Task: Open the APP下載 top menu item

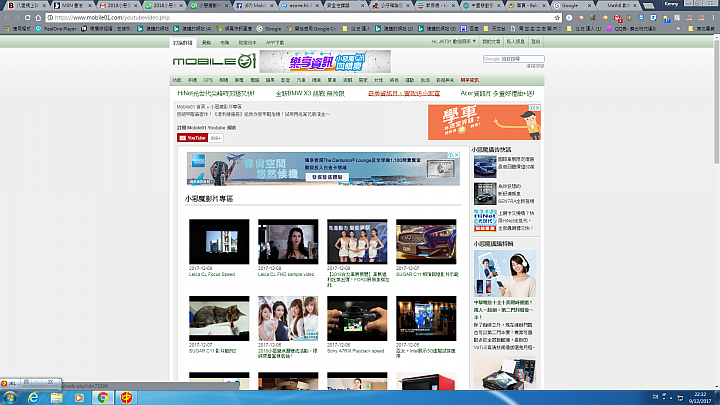Action: tap(275, 42)
